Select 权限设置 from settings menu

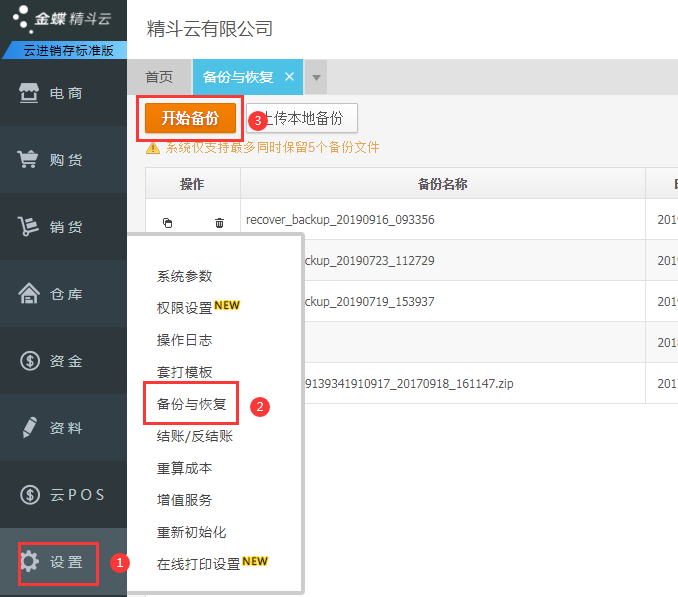[x=184, y=308]
